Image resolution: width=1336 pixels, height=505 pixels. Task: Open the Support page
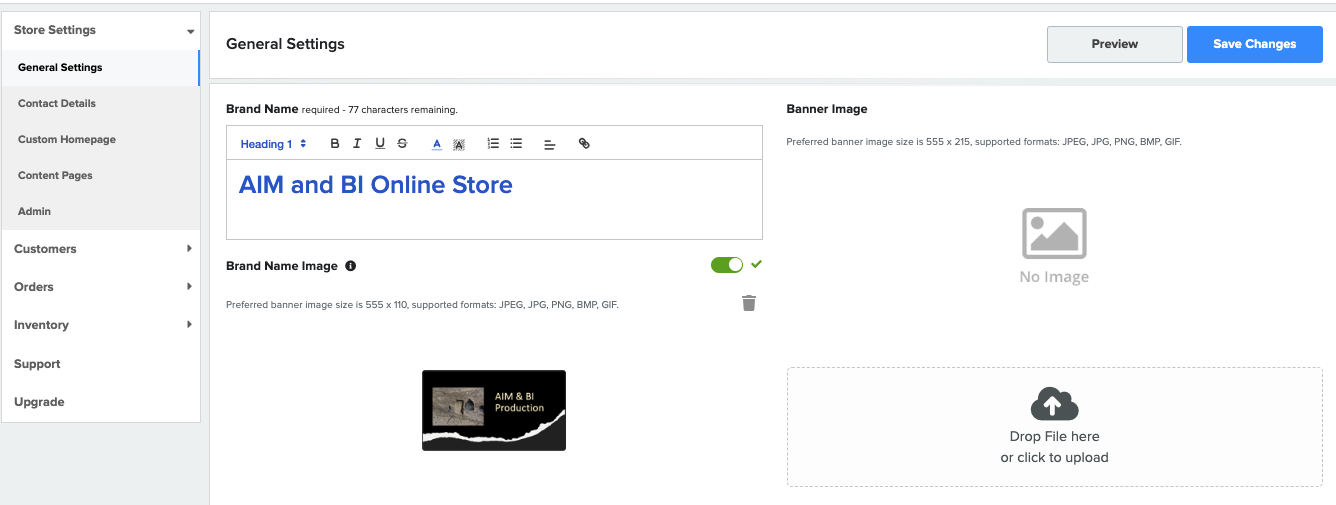(101, 364)
